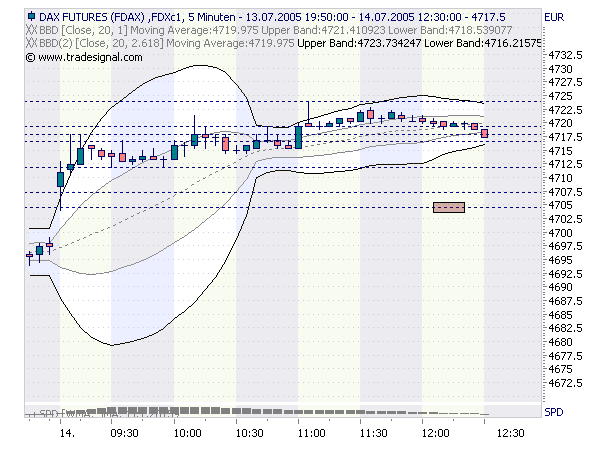
Task: Click the 4715 price axis label
Action: (561, 151)
